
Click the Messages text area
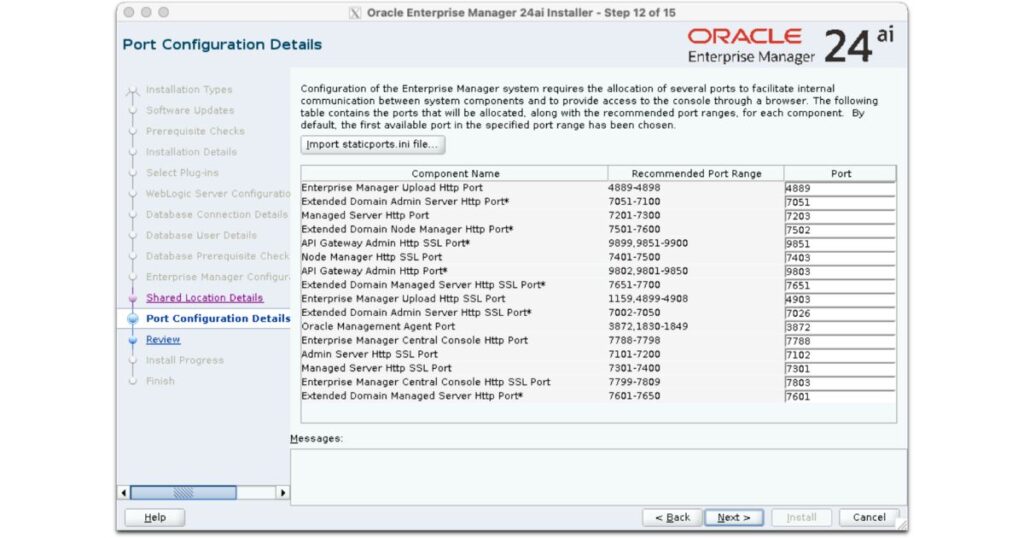pos(598,477)
